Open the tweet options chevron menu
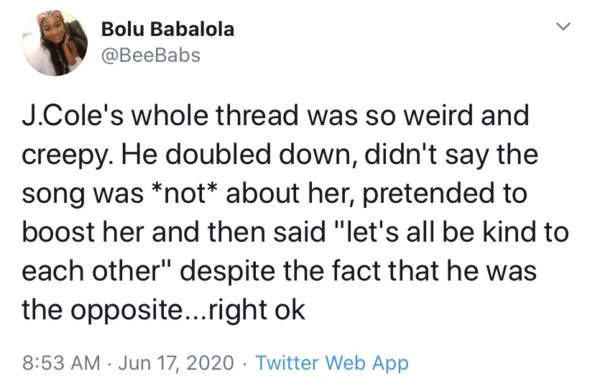The image size is (595, 387). pos(563,27)
